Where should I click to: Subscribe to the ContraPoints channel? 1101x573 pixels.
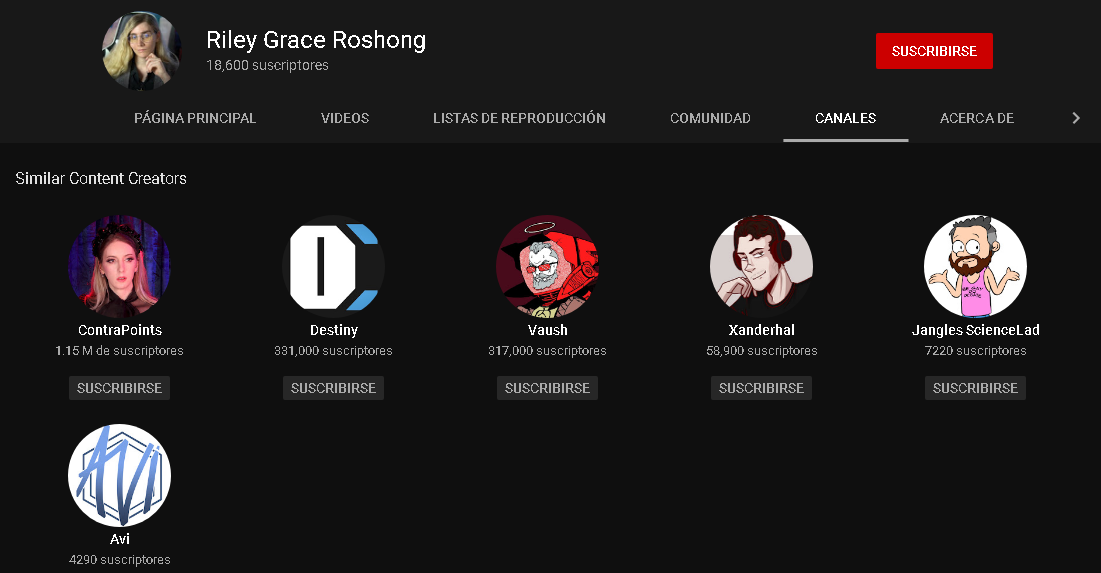[x=119, y=388]
